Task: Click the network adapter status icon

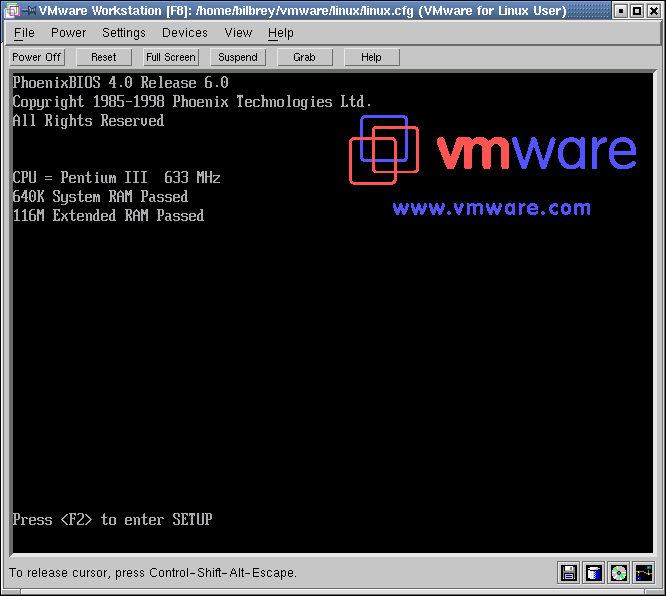Action: click(643, 573)
